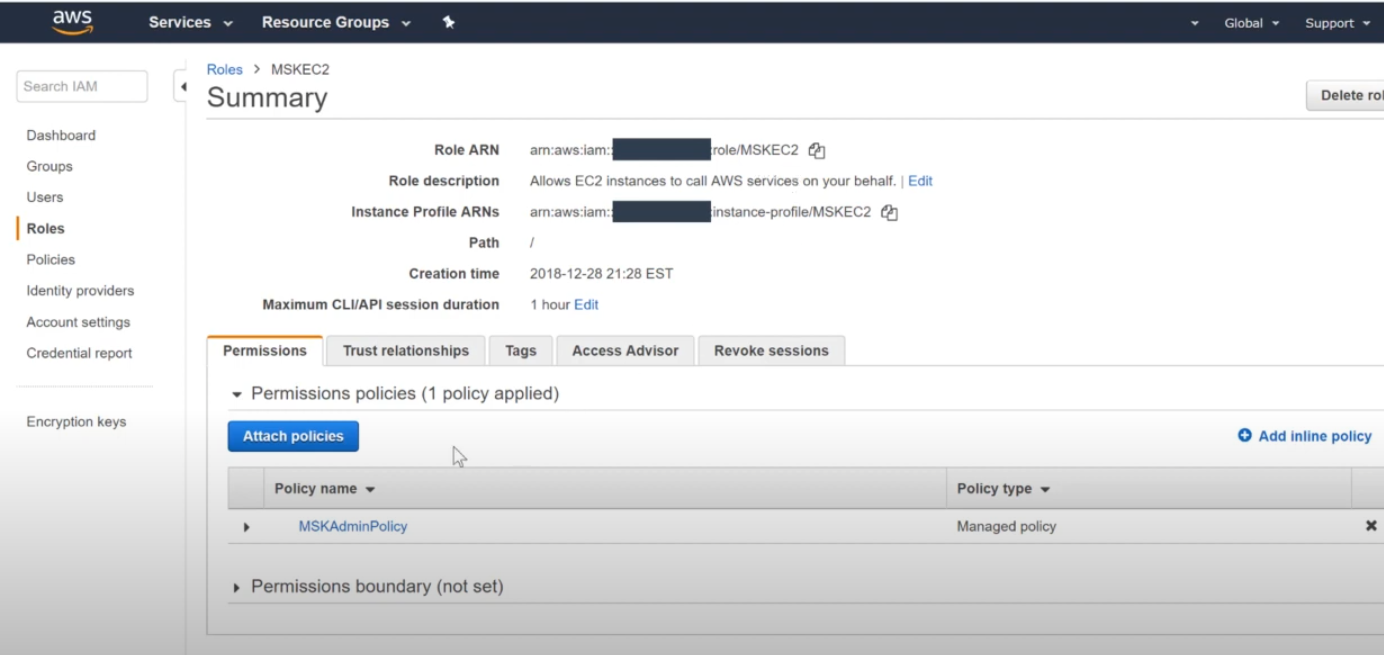
Task: Open the Global region dropdown
Action: point(1252,23)
